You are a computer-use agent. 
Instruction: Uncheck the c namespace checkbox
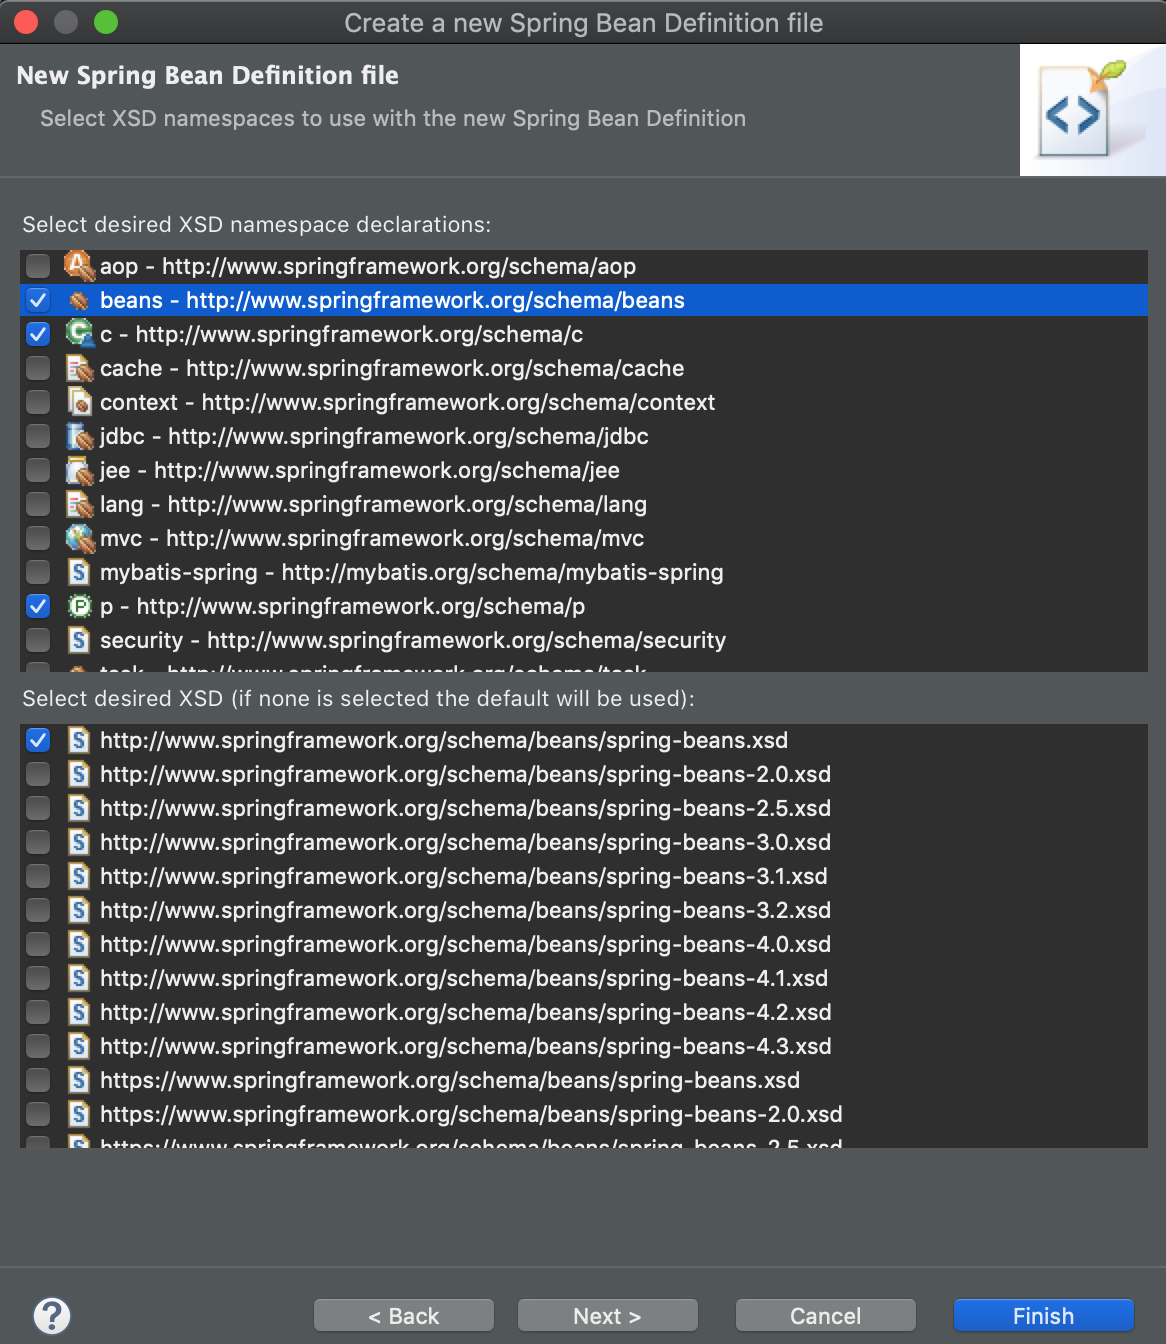coord(38,334)
